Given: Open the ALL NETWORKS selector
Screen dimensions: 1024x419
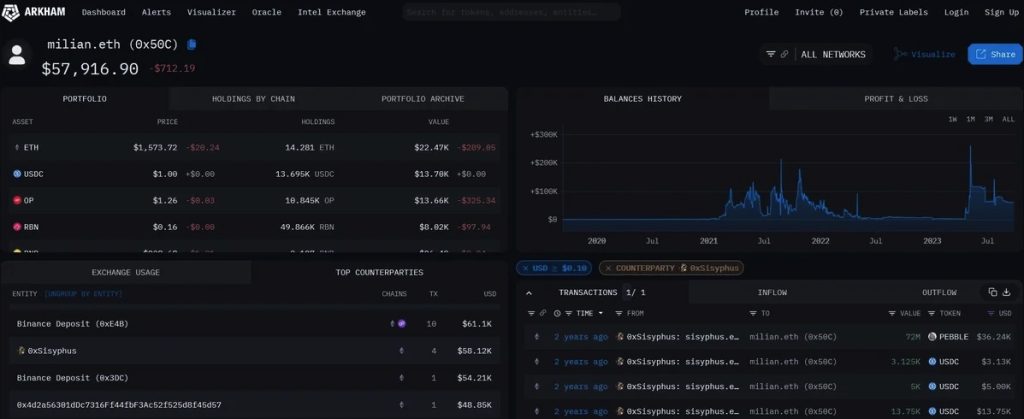Looking at the screenshot, I should 833,54.
